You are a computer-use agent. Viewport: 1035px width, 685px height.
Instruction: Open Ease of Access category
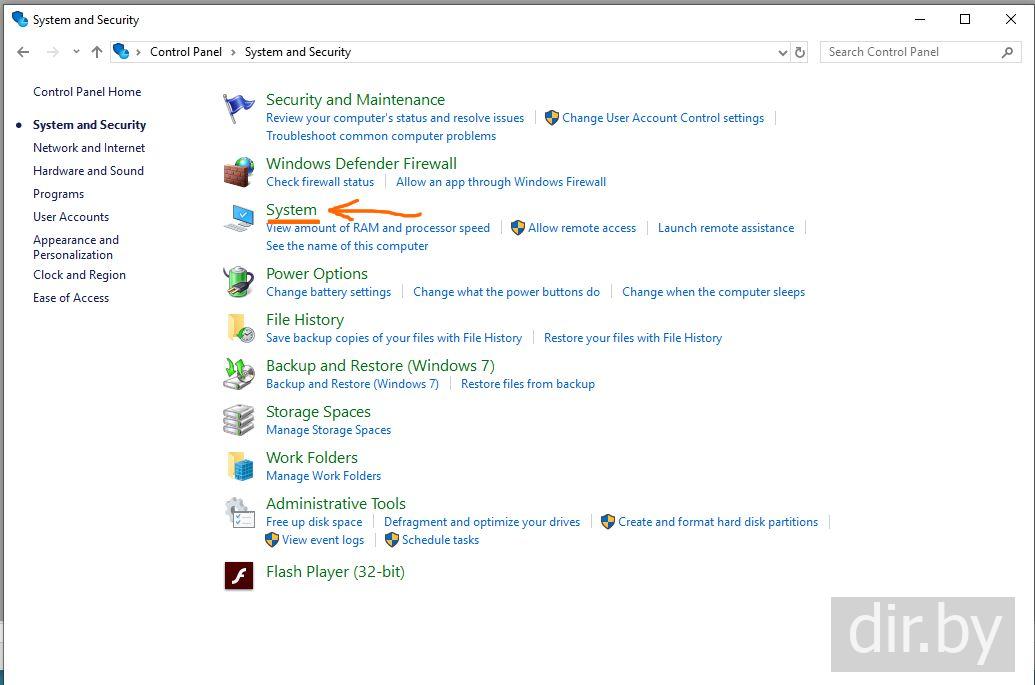click(x=71, y=298)
